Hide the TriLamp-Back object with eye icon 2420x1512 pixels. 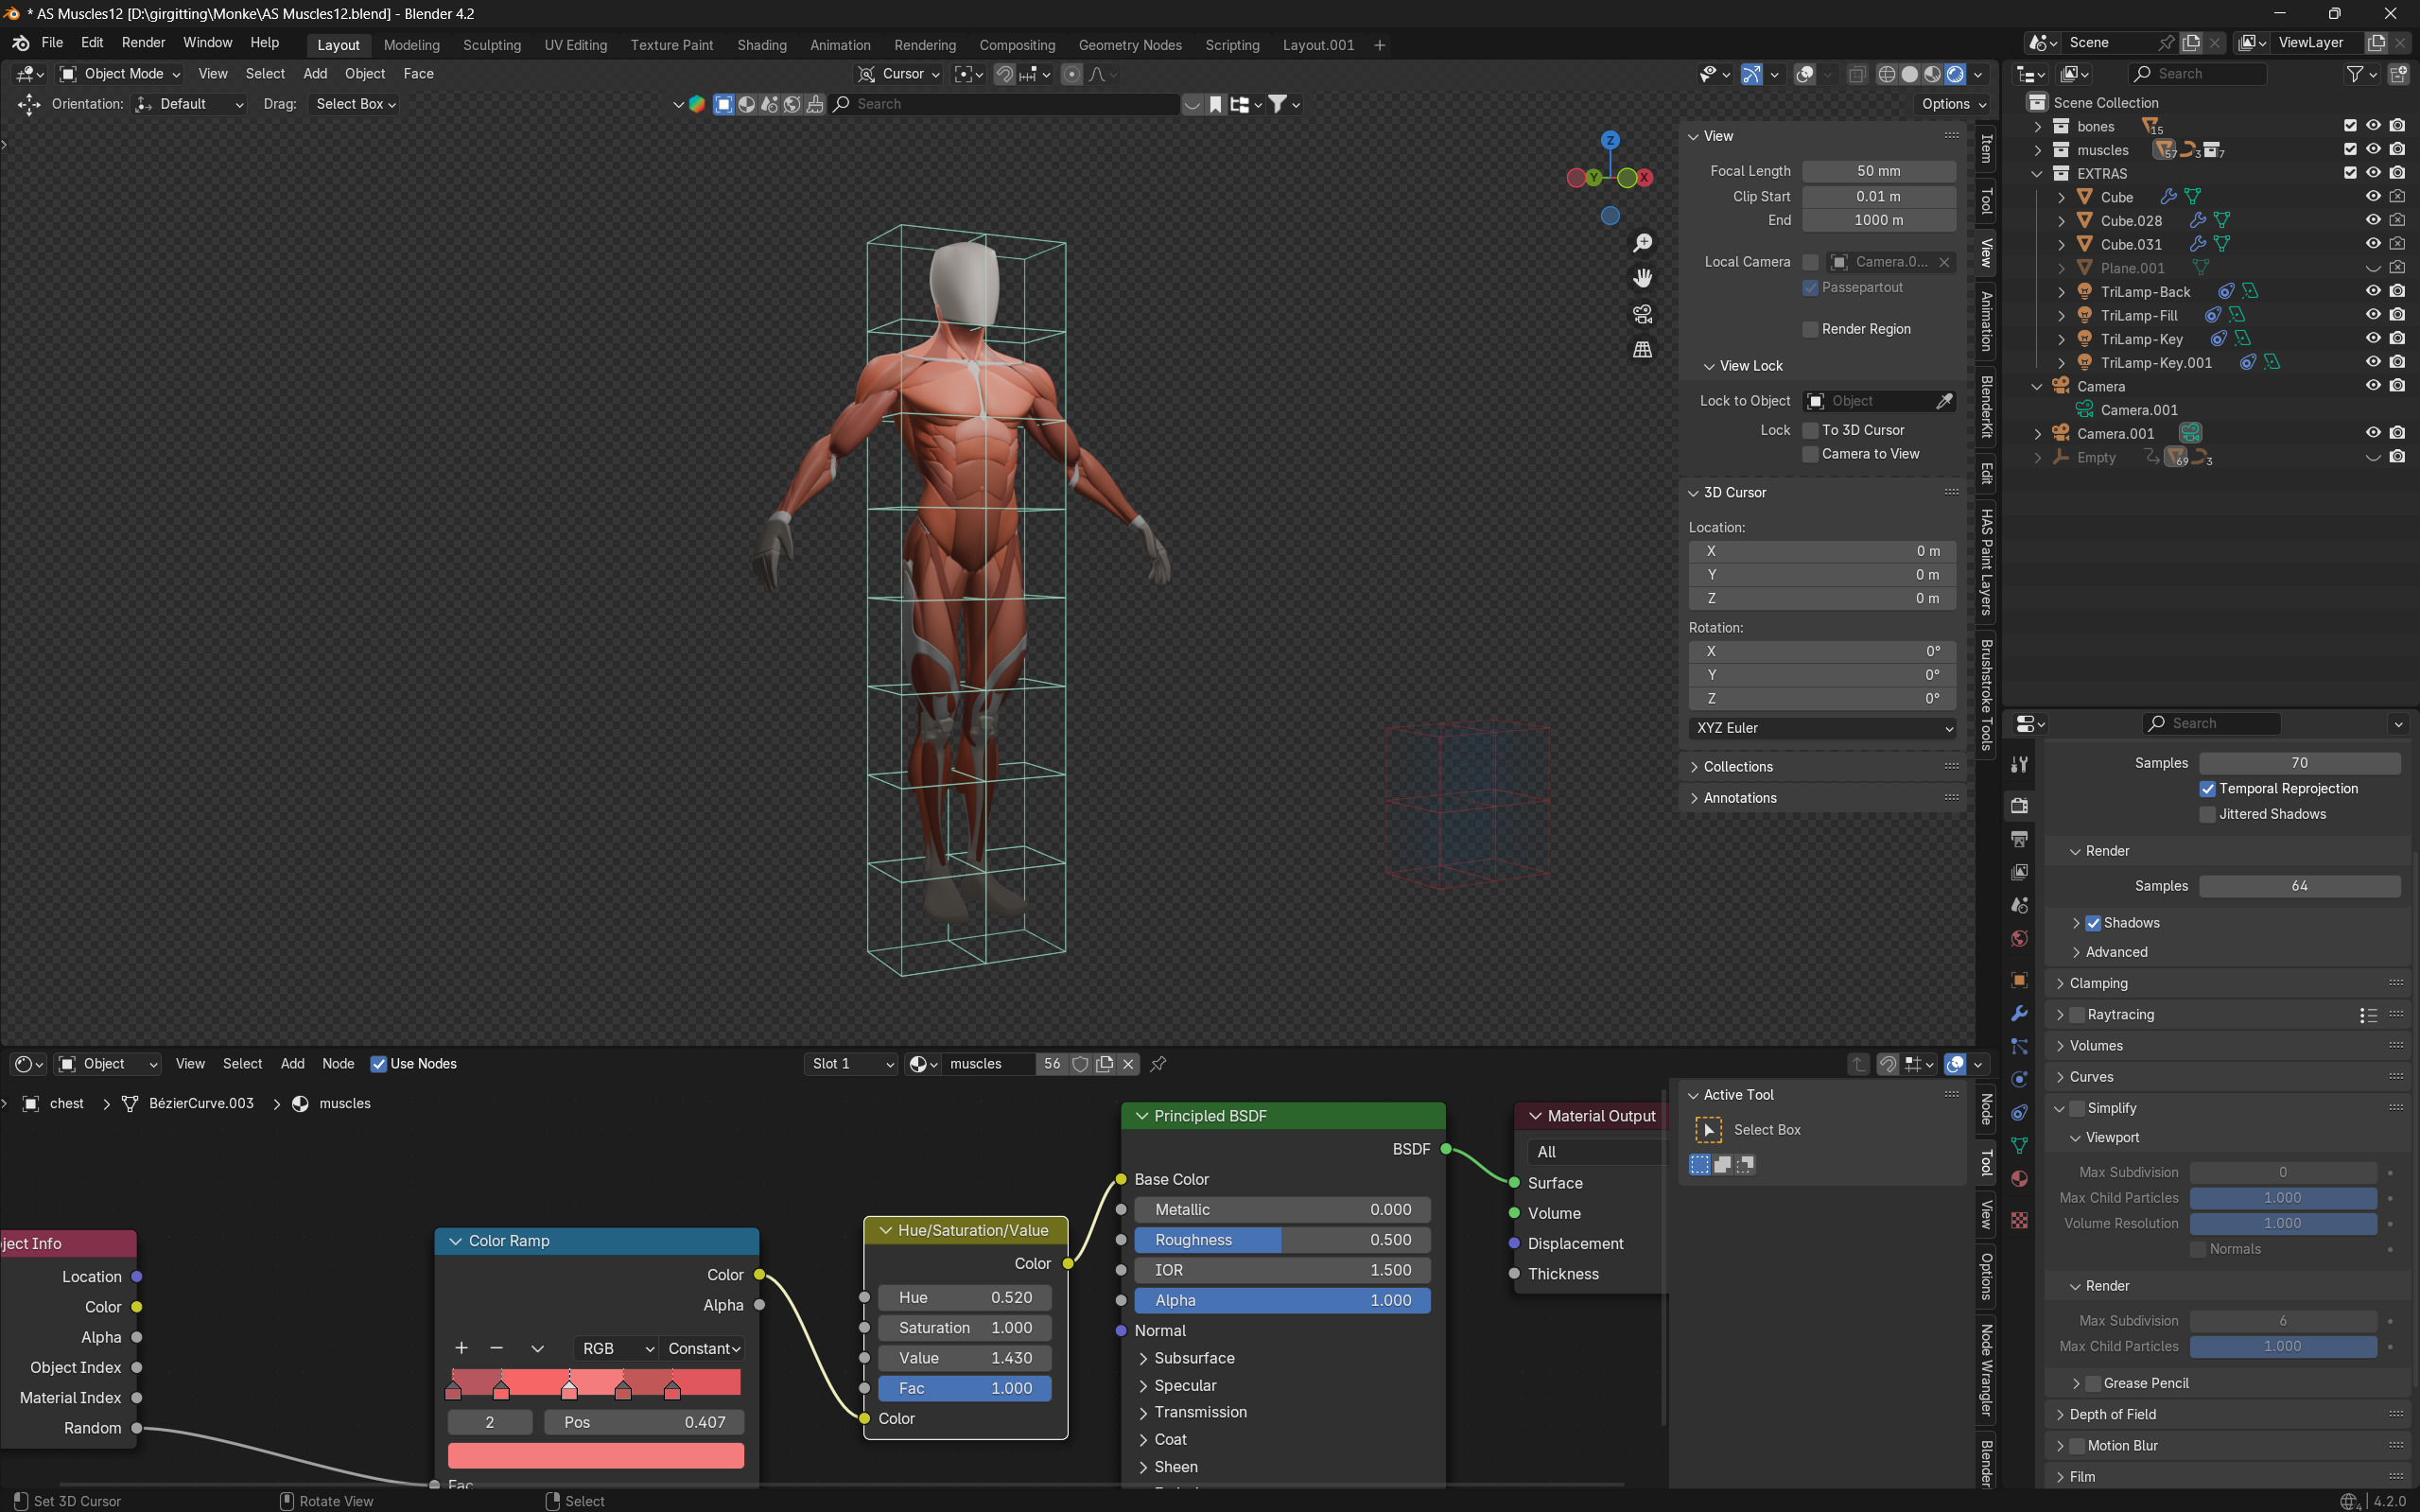(x=2372, y=291)
